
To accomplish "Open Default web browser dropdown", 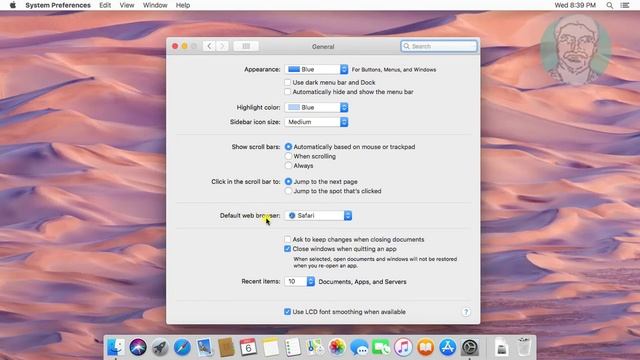I will click(318, 216).
